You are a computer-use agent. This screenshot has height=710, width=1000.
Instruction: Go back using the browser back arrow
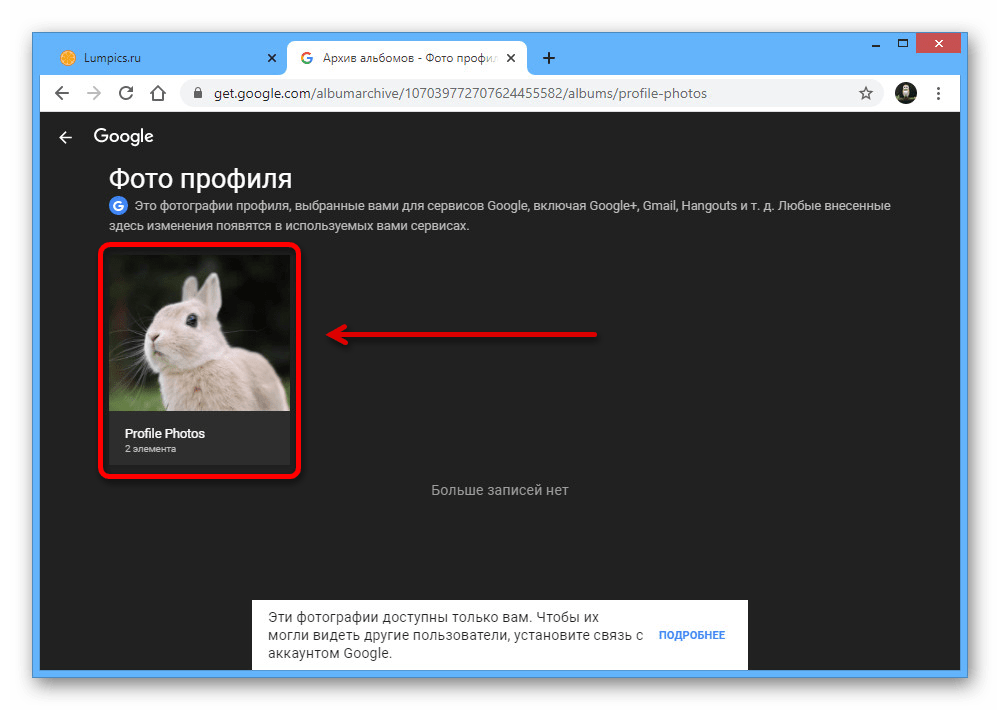pos(62,93)
